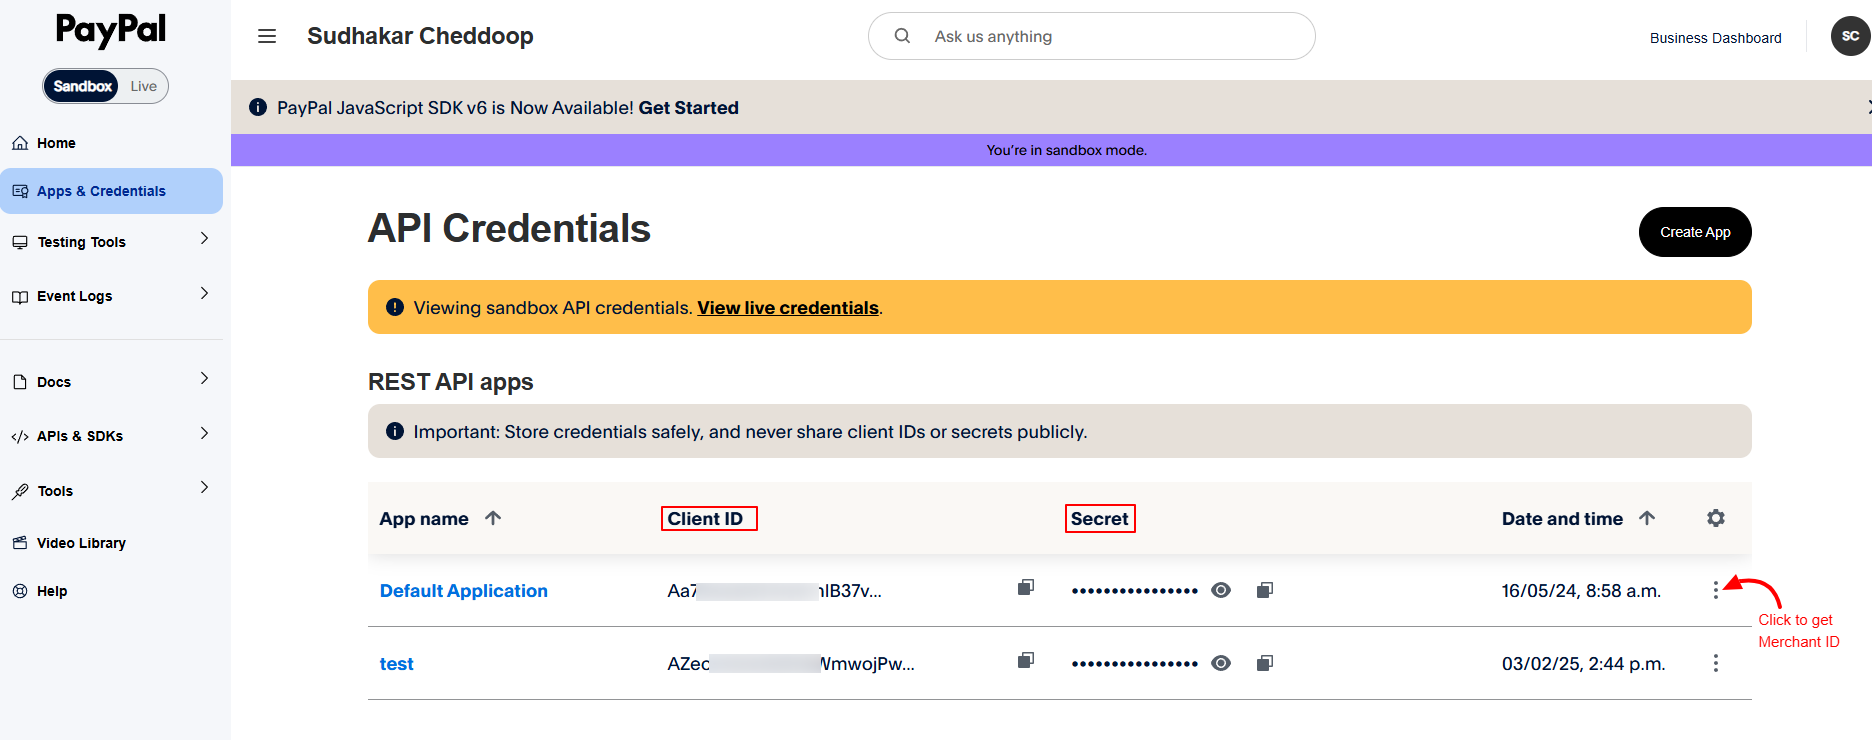This screenshot has width=1872, height=740.
Task: Switch environment toggle to Live
Action: coord(143,86)
